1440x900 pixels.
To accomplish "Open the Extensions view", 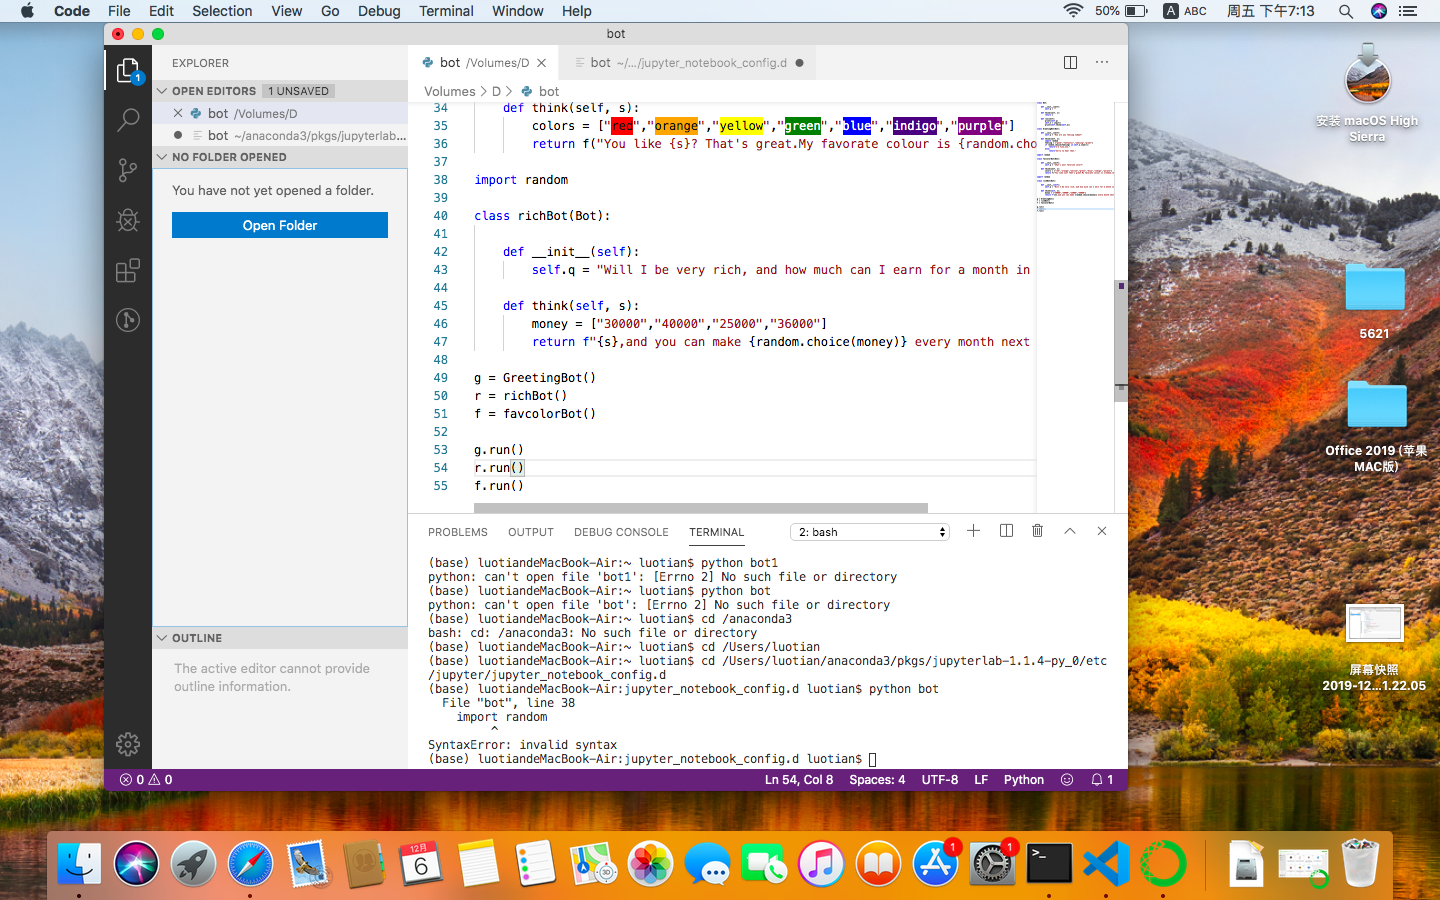I will [128, 270].
